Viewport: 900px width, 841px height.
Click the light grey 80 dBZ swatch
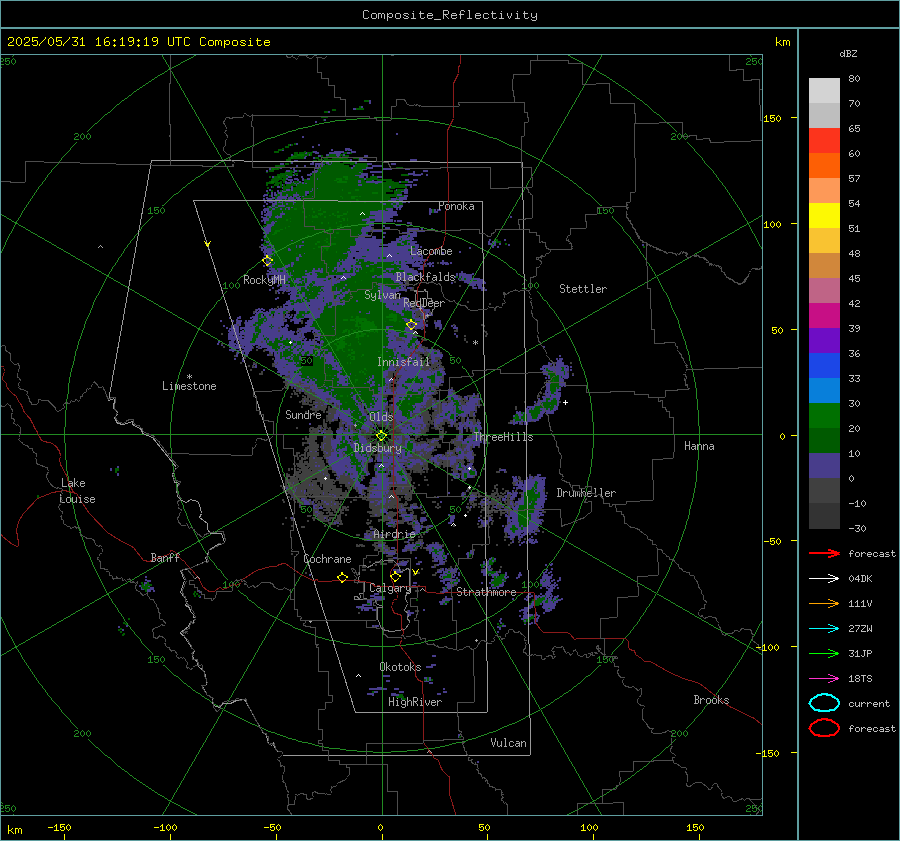pos(824,91)
